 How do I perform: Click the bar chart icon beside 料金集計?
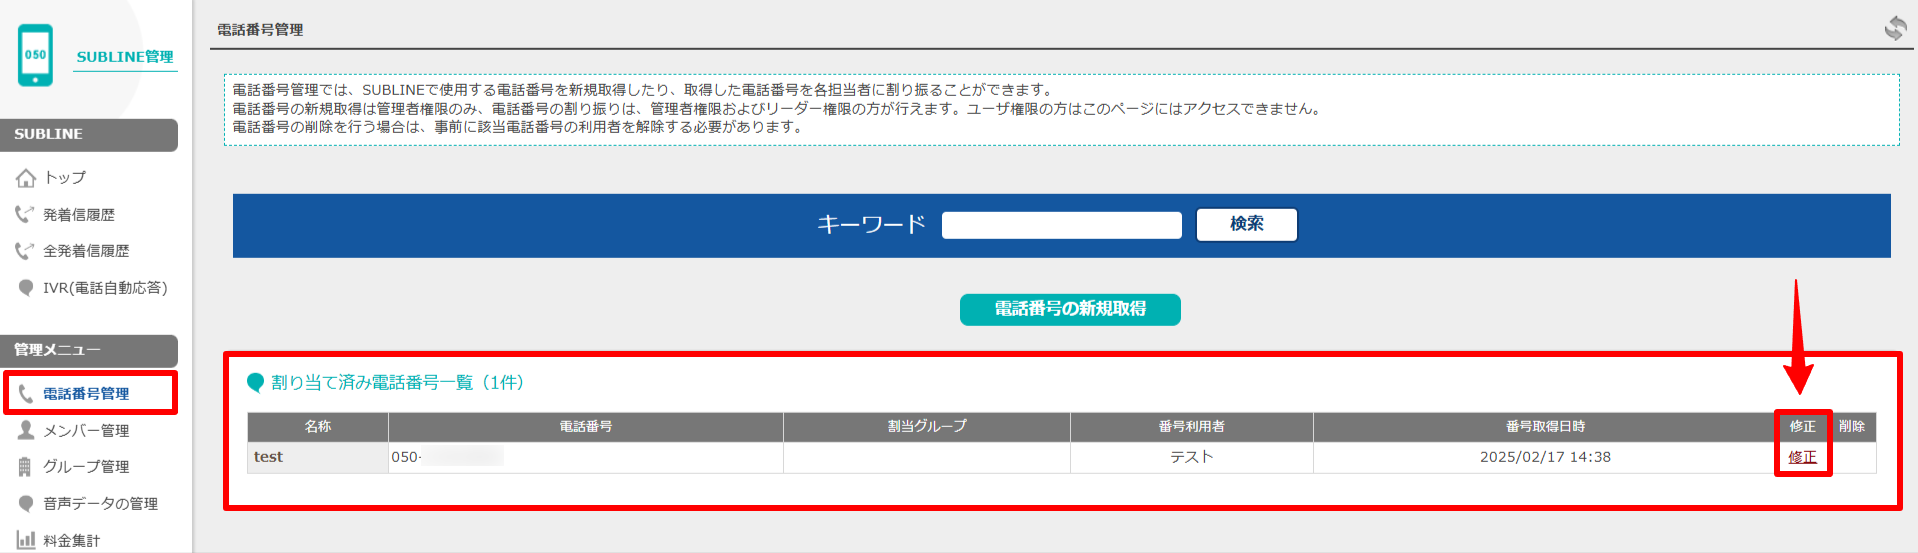(26, 540)
